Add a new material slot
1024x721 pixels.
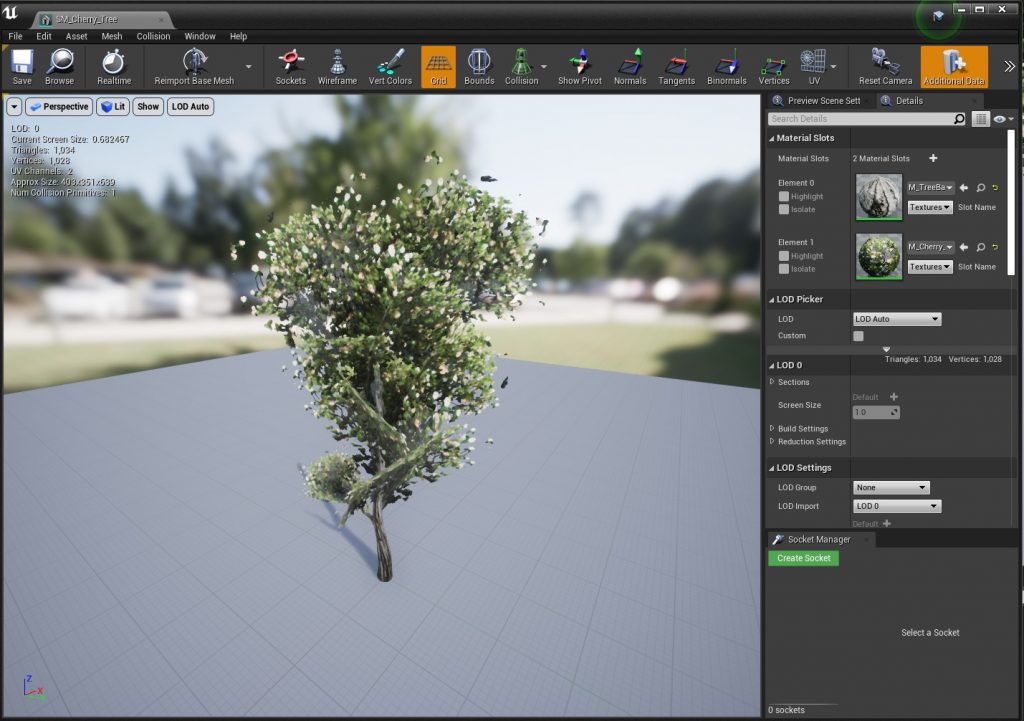933,158
